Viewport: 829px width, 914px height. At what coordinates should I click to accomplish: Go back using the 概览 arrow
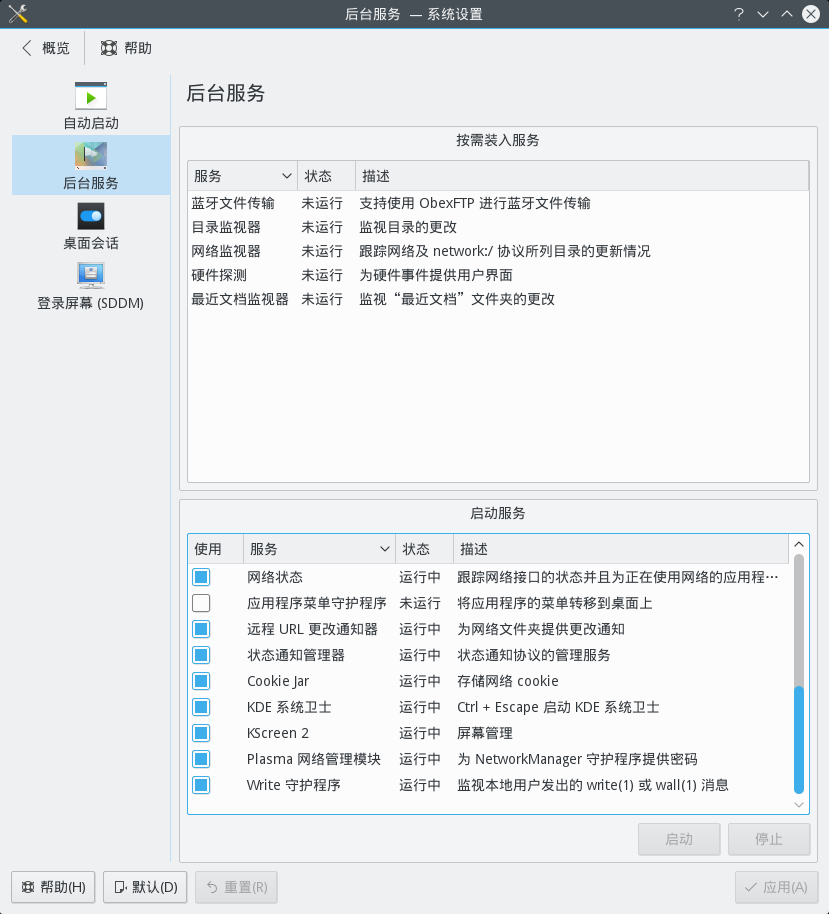click(45, 48)
